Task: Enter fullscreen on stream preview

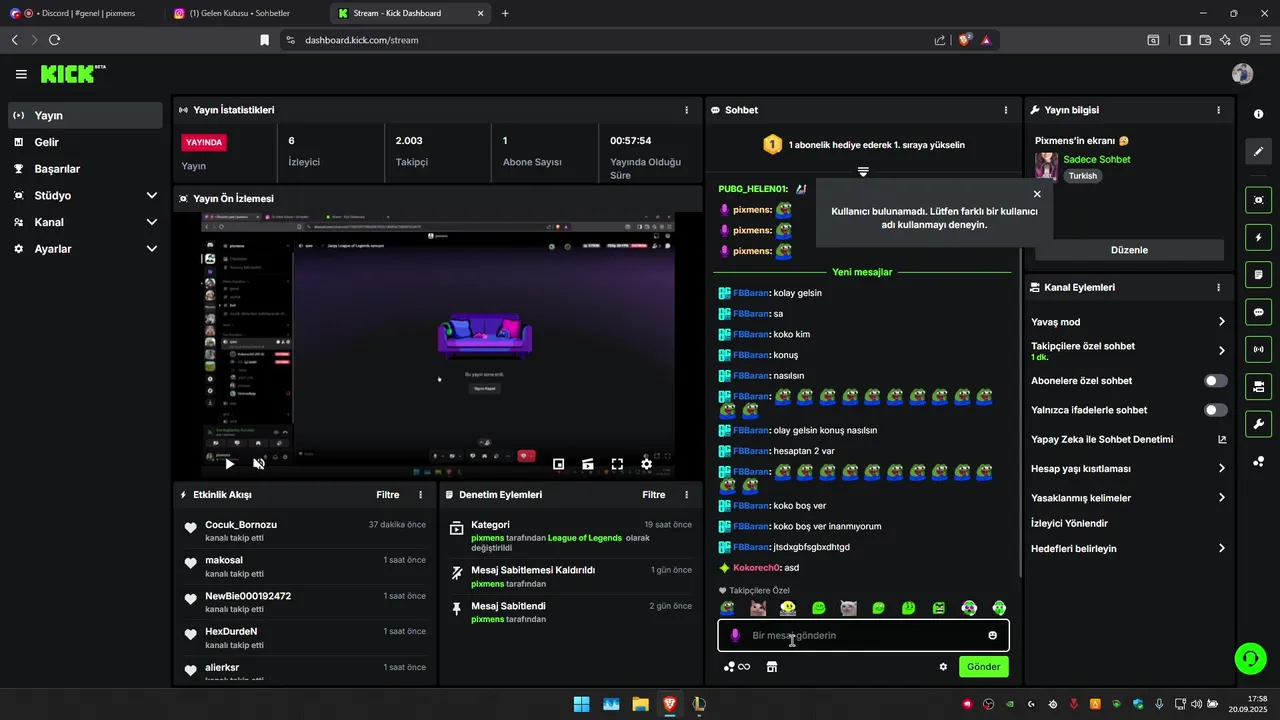Action: [617, 464]
